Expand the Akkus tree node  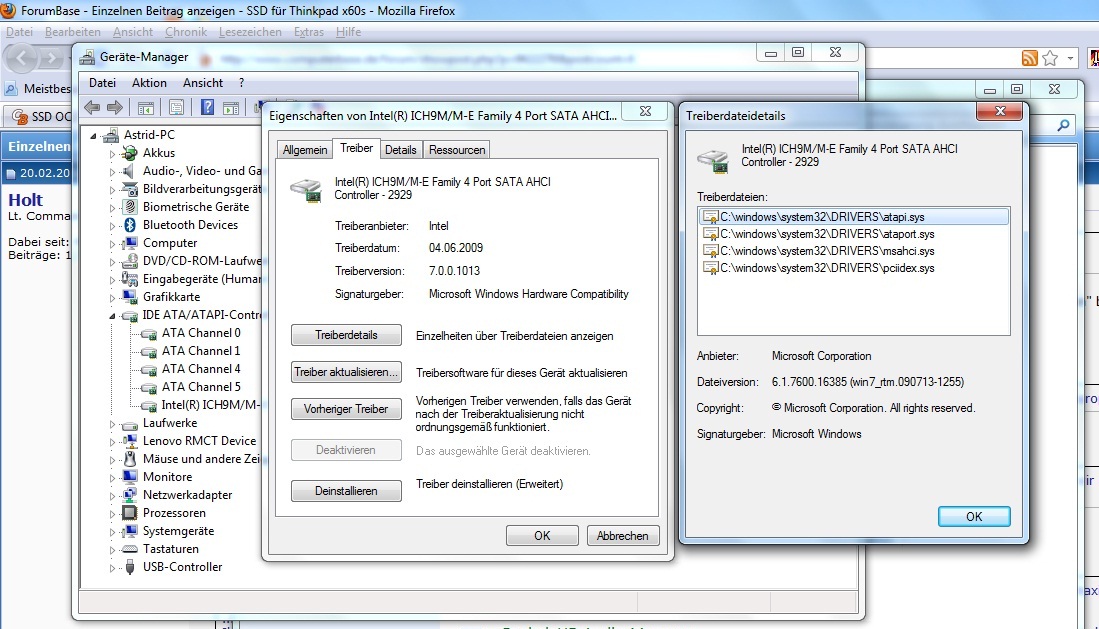click(x=112, y=154)
